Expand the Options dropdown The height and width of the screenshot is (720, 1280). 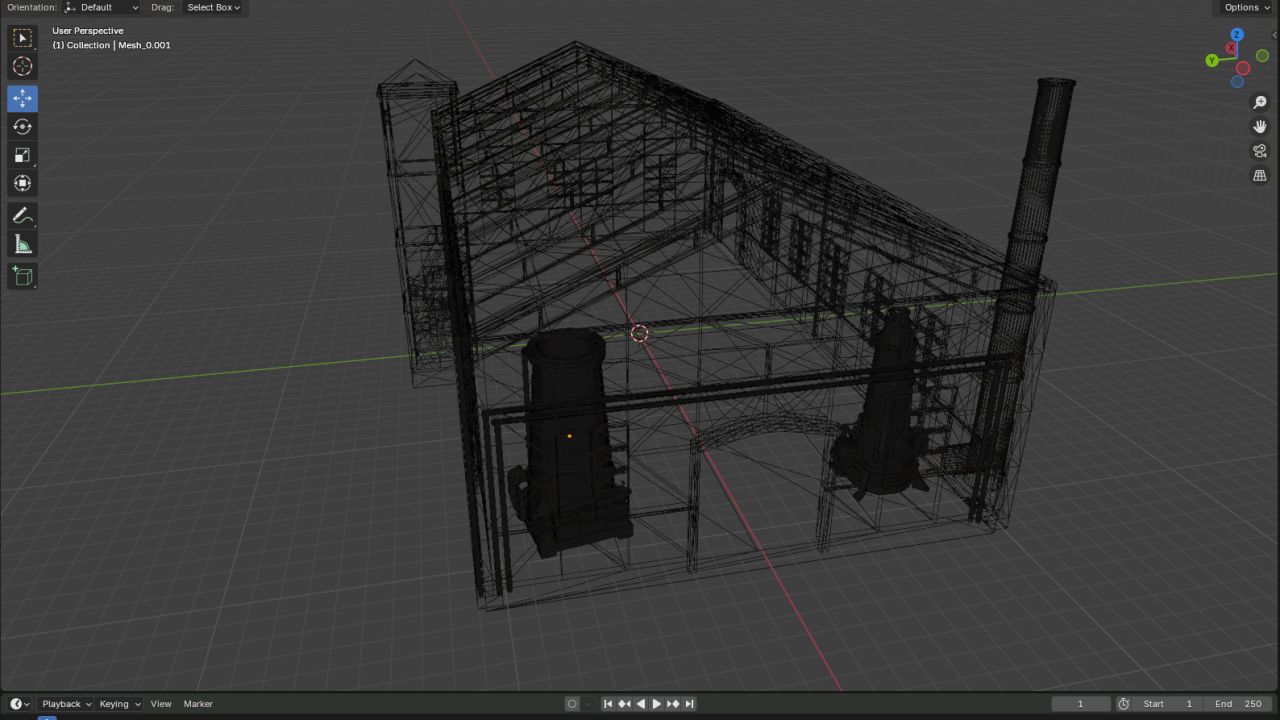point(1246,7)
